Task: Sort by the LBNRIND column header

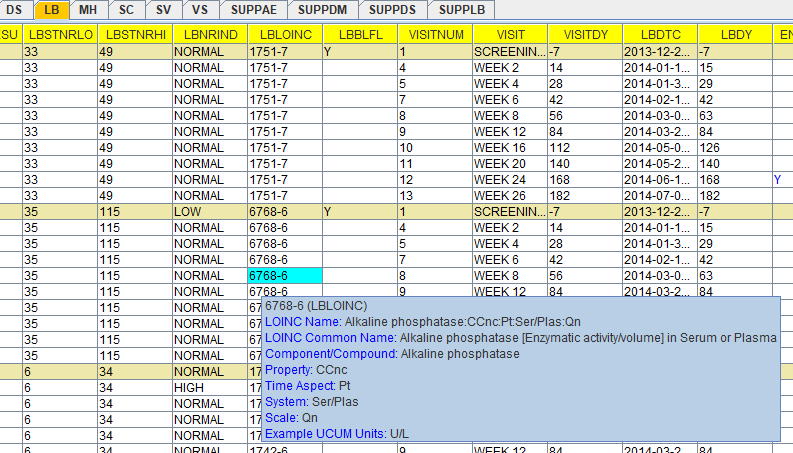Action: click(x=207, y=35)
